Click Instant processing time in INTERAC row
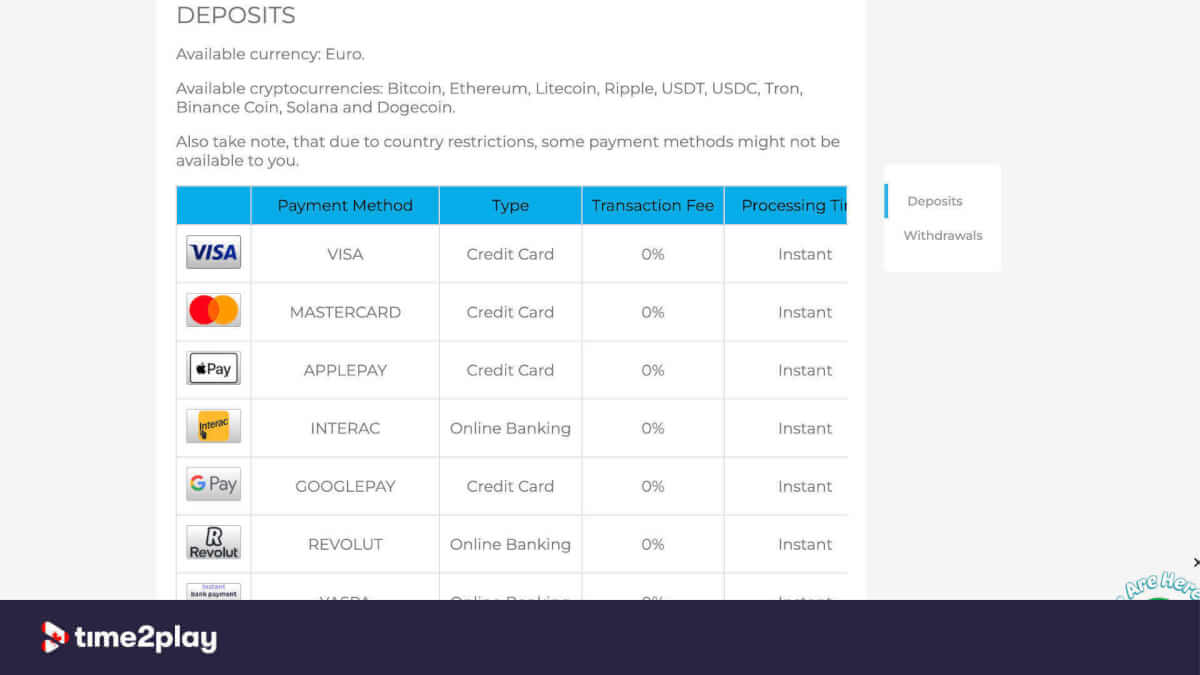This screenshot has width=1200, height=675. point(805,428)
